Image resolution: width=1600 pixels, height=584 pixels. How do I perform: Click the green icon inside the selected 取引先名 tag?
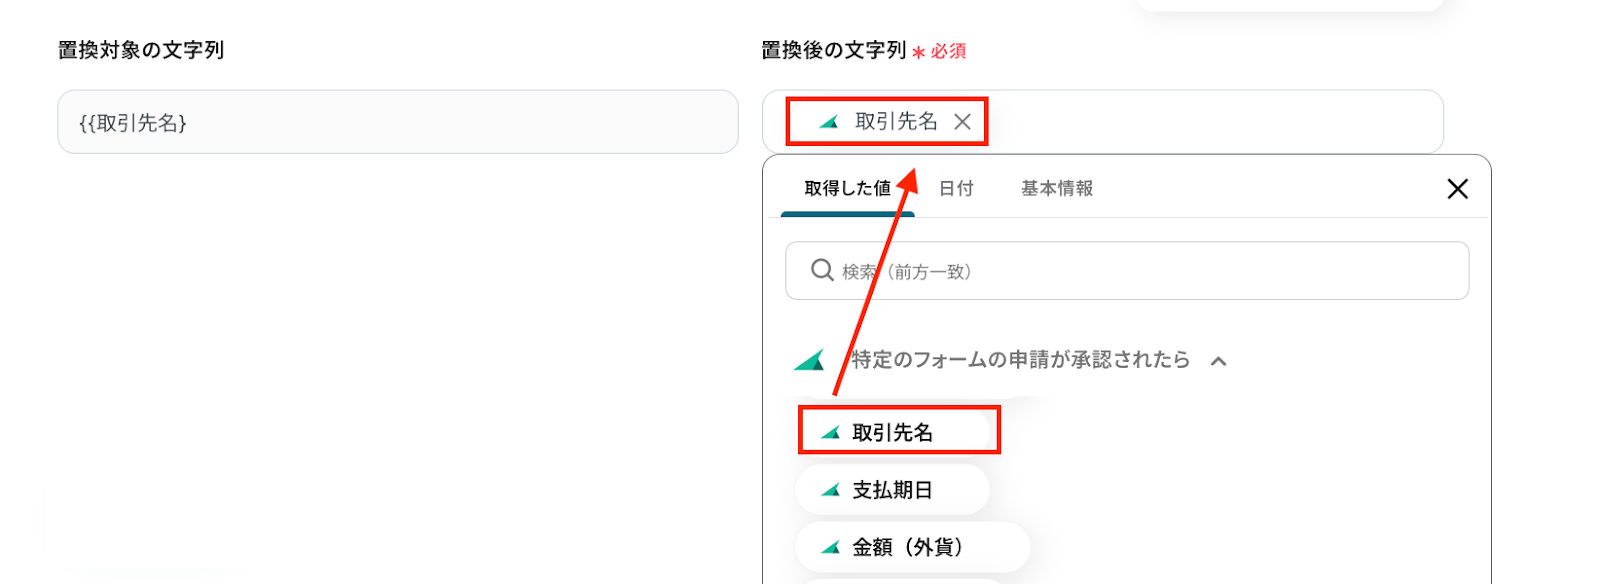click(828, 122)
